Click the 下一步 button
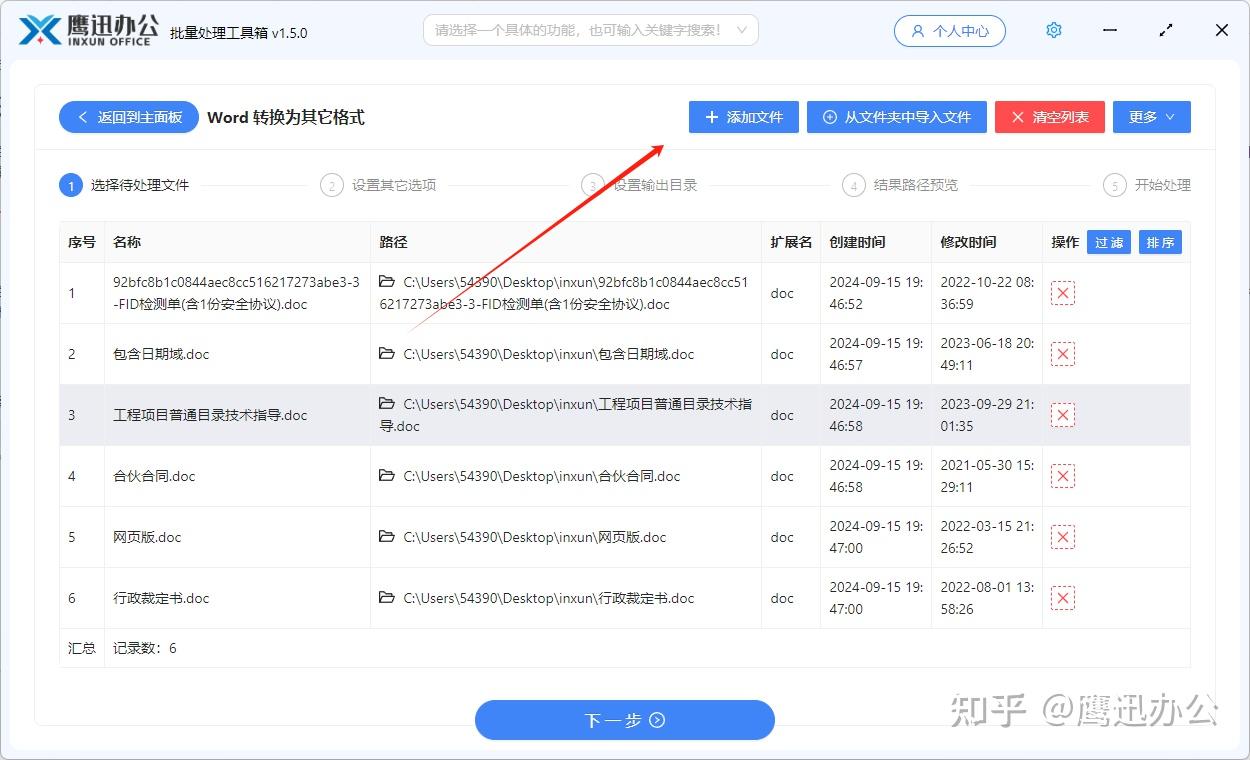 (x=624, y=719)
